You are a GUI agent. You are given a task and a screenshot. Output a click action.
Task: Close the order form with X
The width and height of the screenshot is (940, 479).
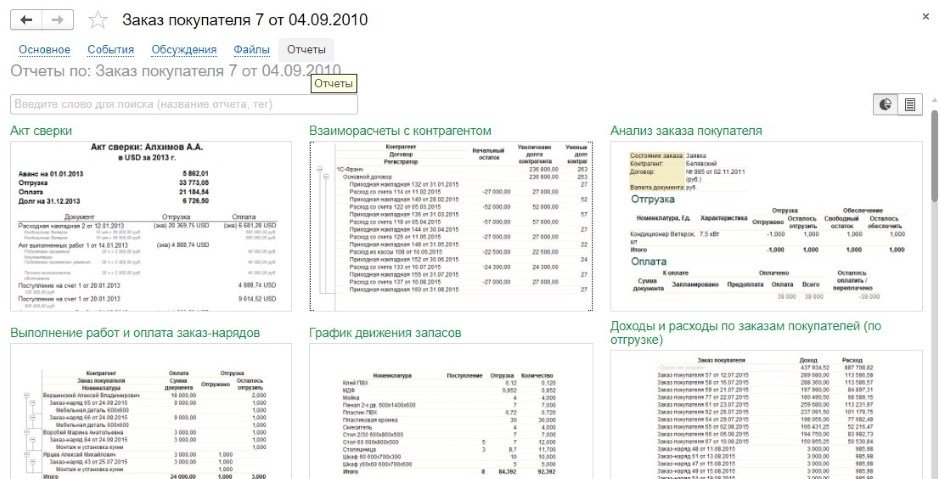(x=921, y=18)
